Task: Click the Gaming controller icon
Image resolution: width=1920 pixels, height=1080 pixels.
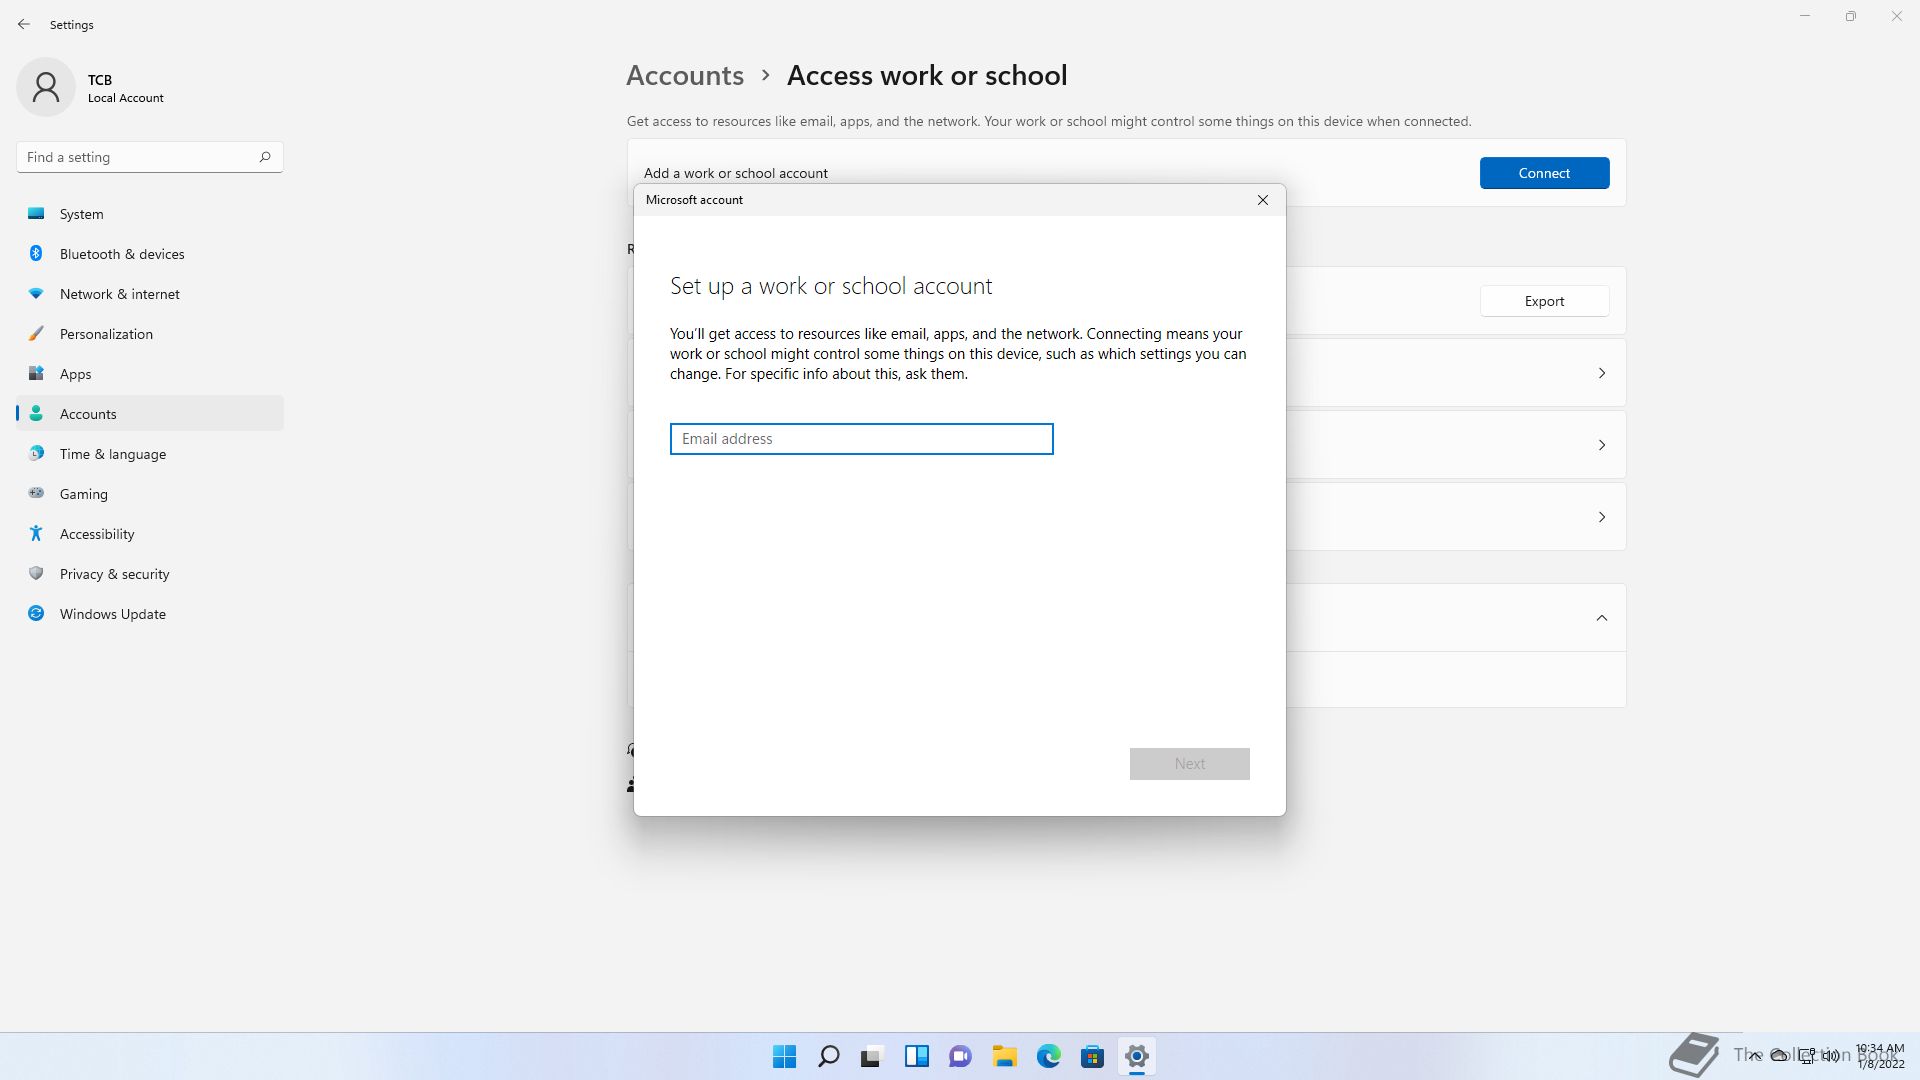Action: 36,494
